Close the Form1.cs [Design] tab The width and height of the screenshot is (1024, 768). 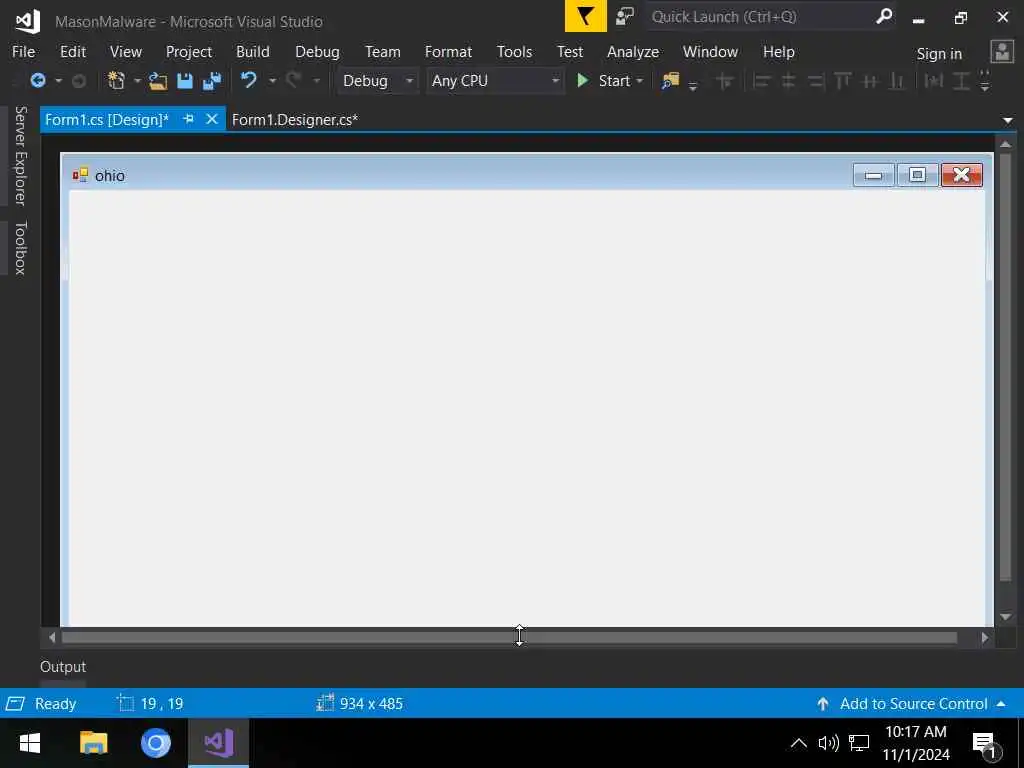(212, 119)
